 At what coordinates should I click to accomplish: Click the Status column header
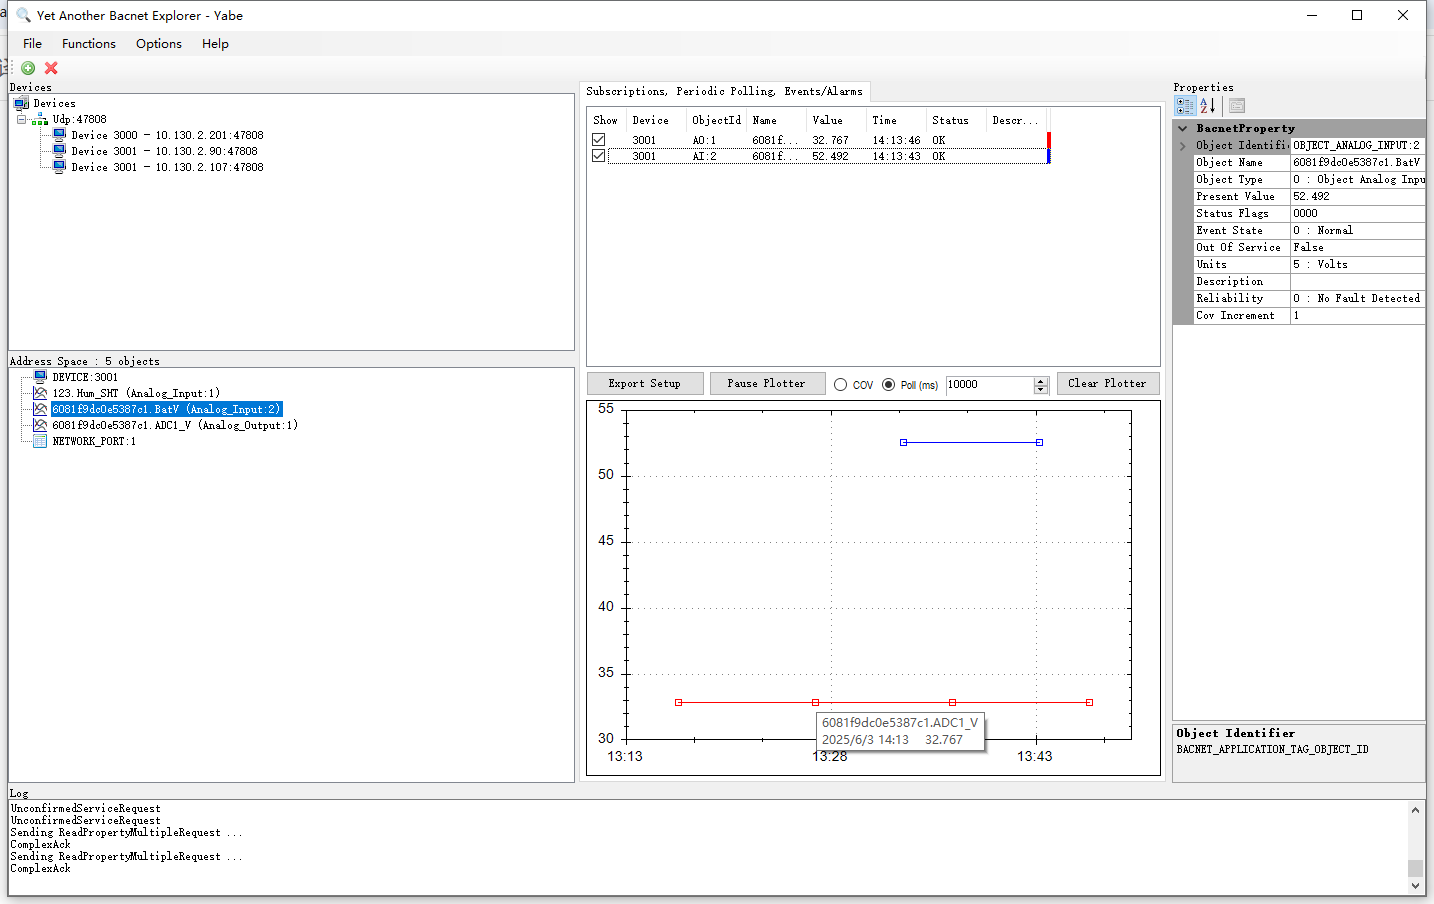956,120
